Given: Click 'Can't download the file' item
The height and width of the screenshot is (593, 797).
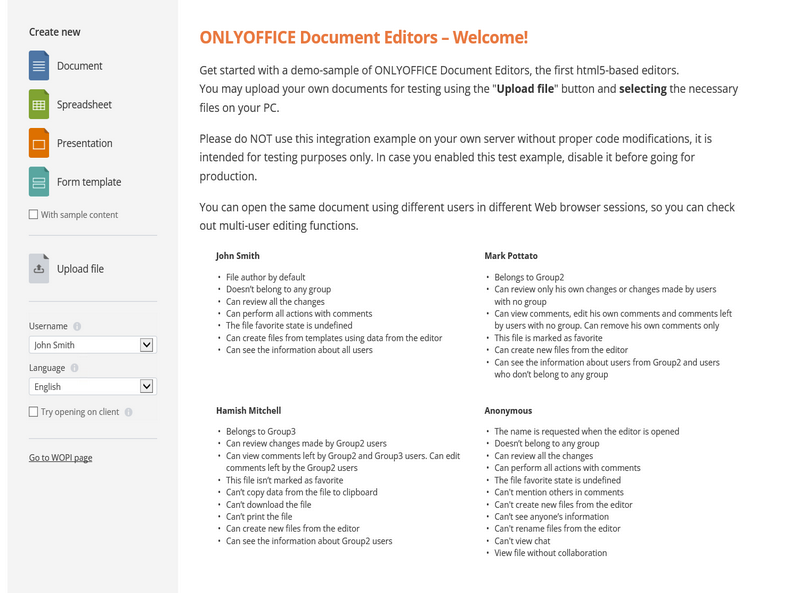Looking at the screenshot, I should [x=268, y=505].
